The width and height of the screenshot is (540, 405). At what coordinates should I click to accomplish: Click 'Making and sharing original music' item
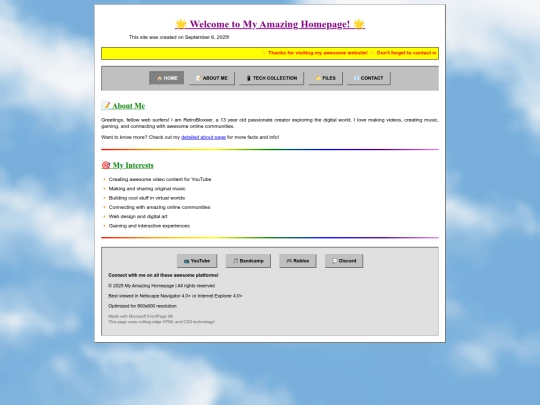(x=147, y=189)
